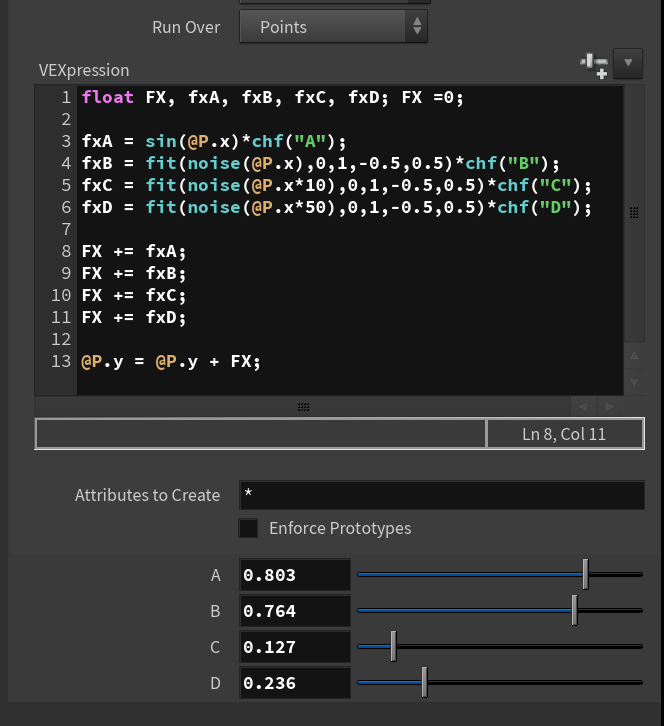Click the '@P.y = @P.y + FX;' code line
The height and width of the screenshot is (726, 664).
coord(171,362)
